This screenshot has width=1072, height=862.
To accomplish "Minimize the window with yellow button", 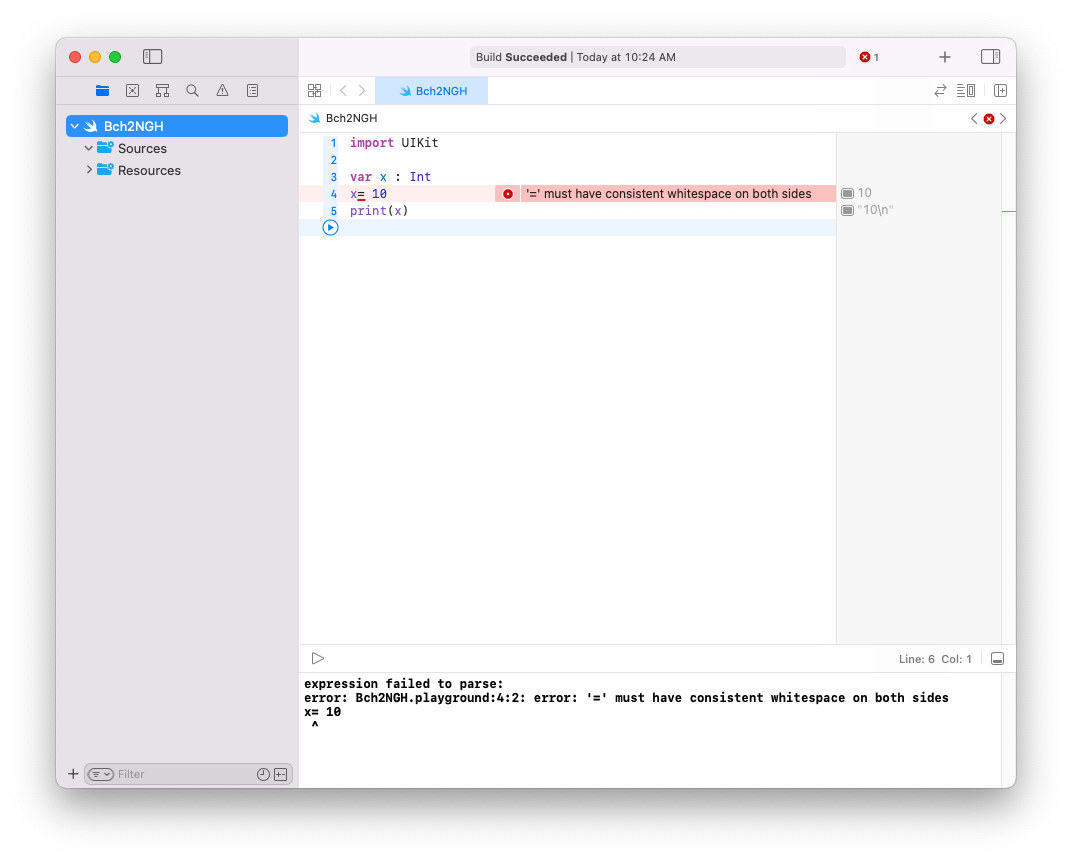I will point(95,57).
